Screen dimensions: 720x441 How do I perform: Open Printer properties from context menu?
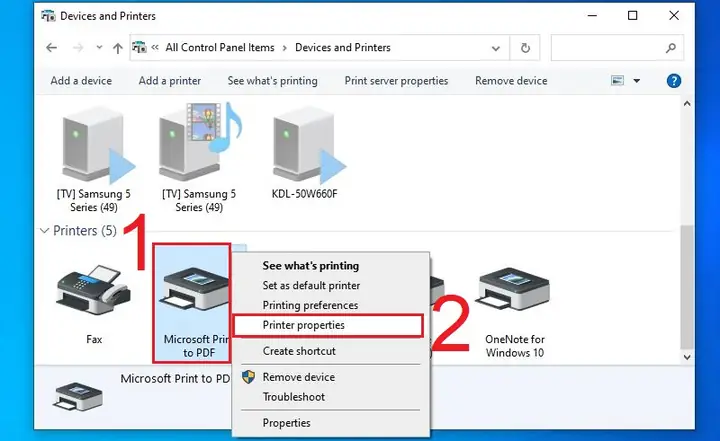click(327, 326)
